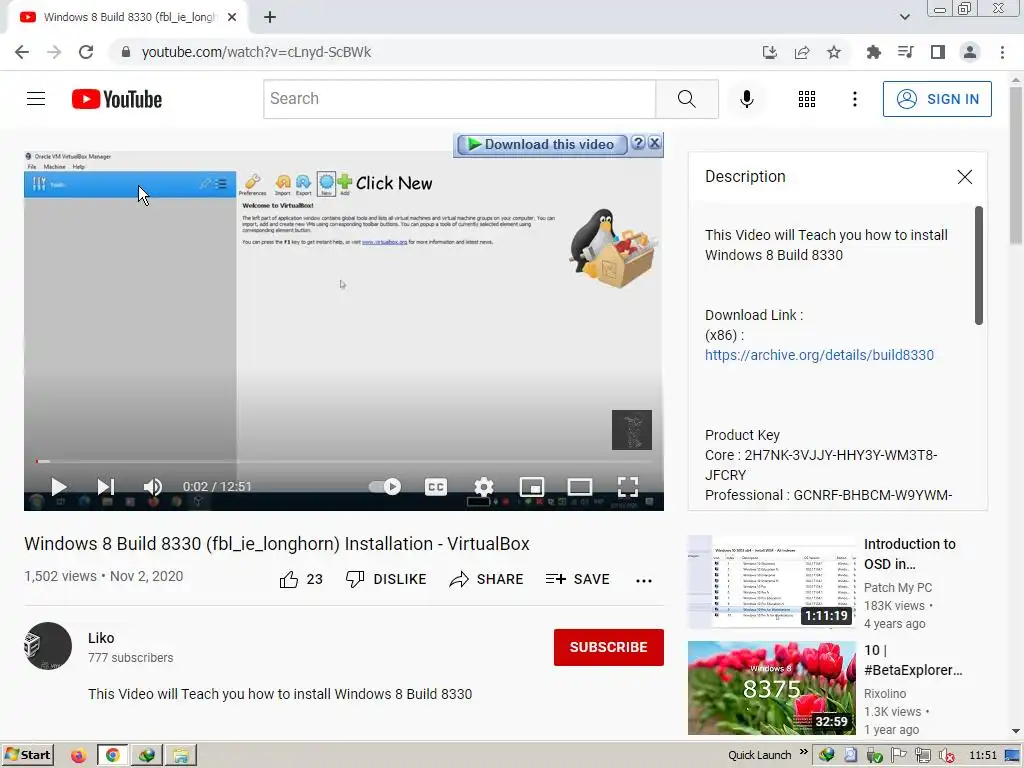Dismiss the download bar with its X
This screenshot has width=1024, height=768.
(x=654, y=143)
